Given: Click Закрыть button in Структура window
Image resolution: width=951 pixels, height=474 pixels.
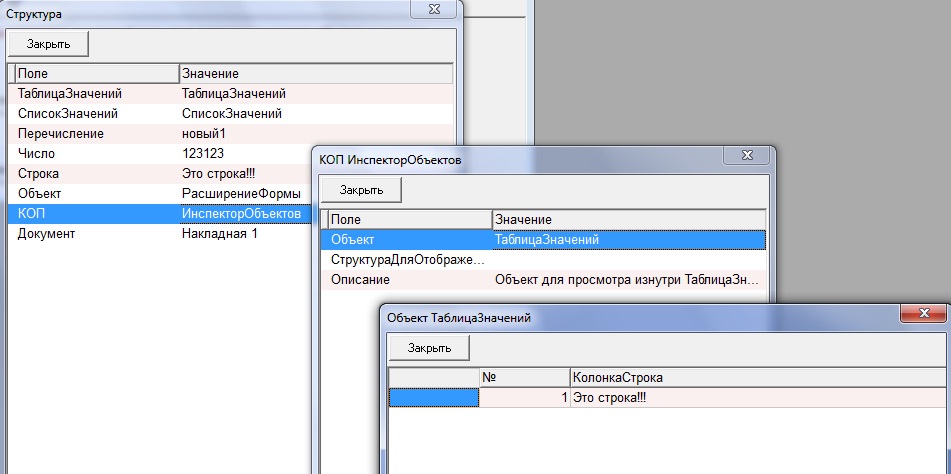Looking at the screenshot, I should tap(47, 44).
